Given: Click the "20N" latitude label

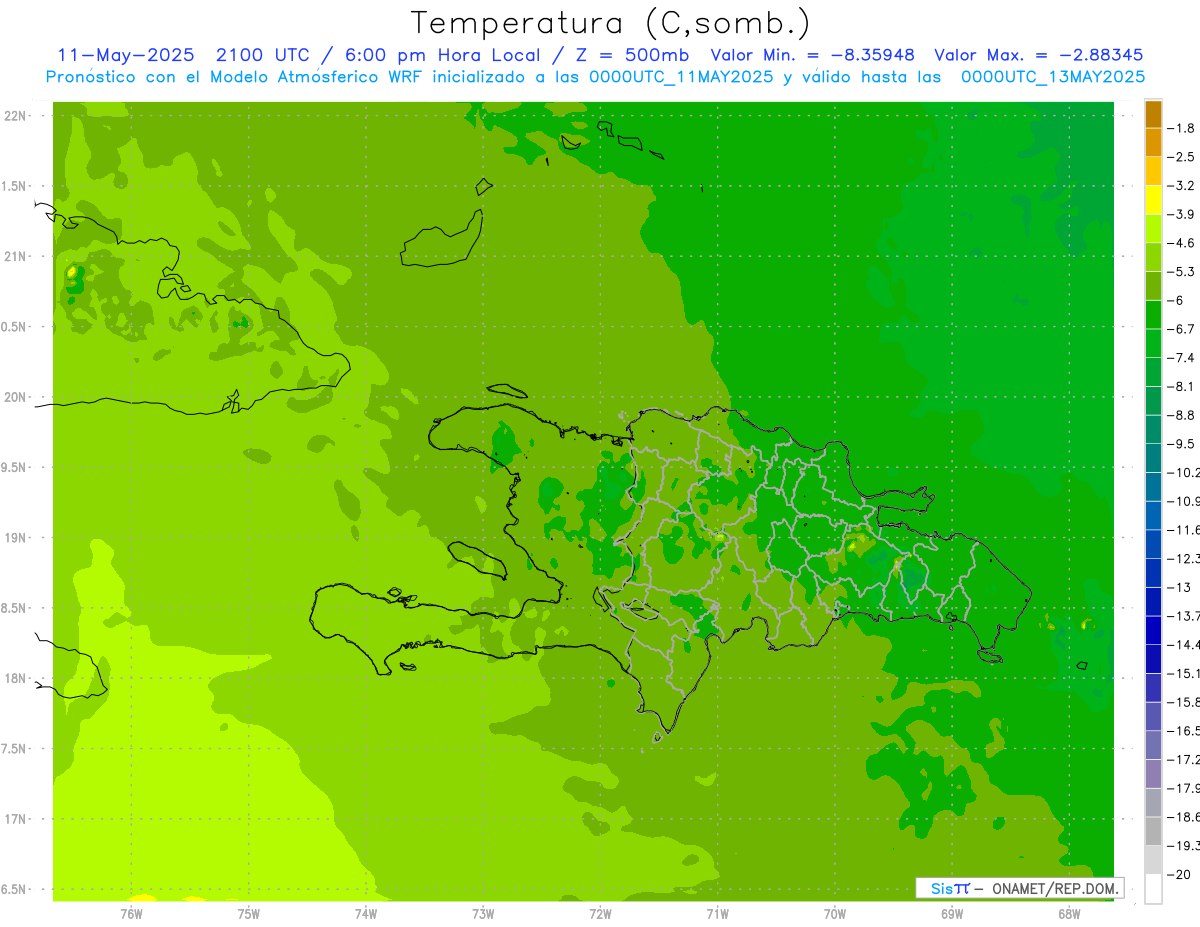Looking at the screenshot, I should [16, 397].
